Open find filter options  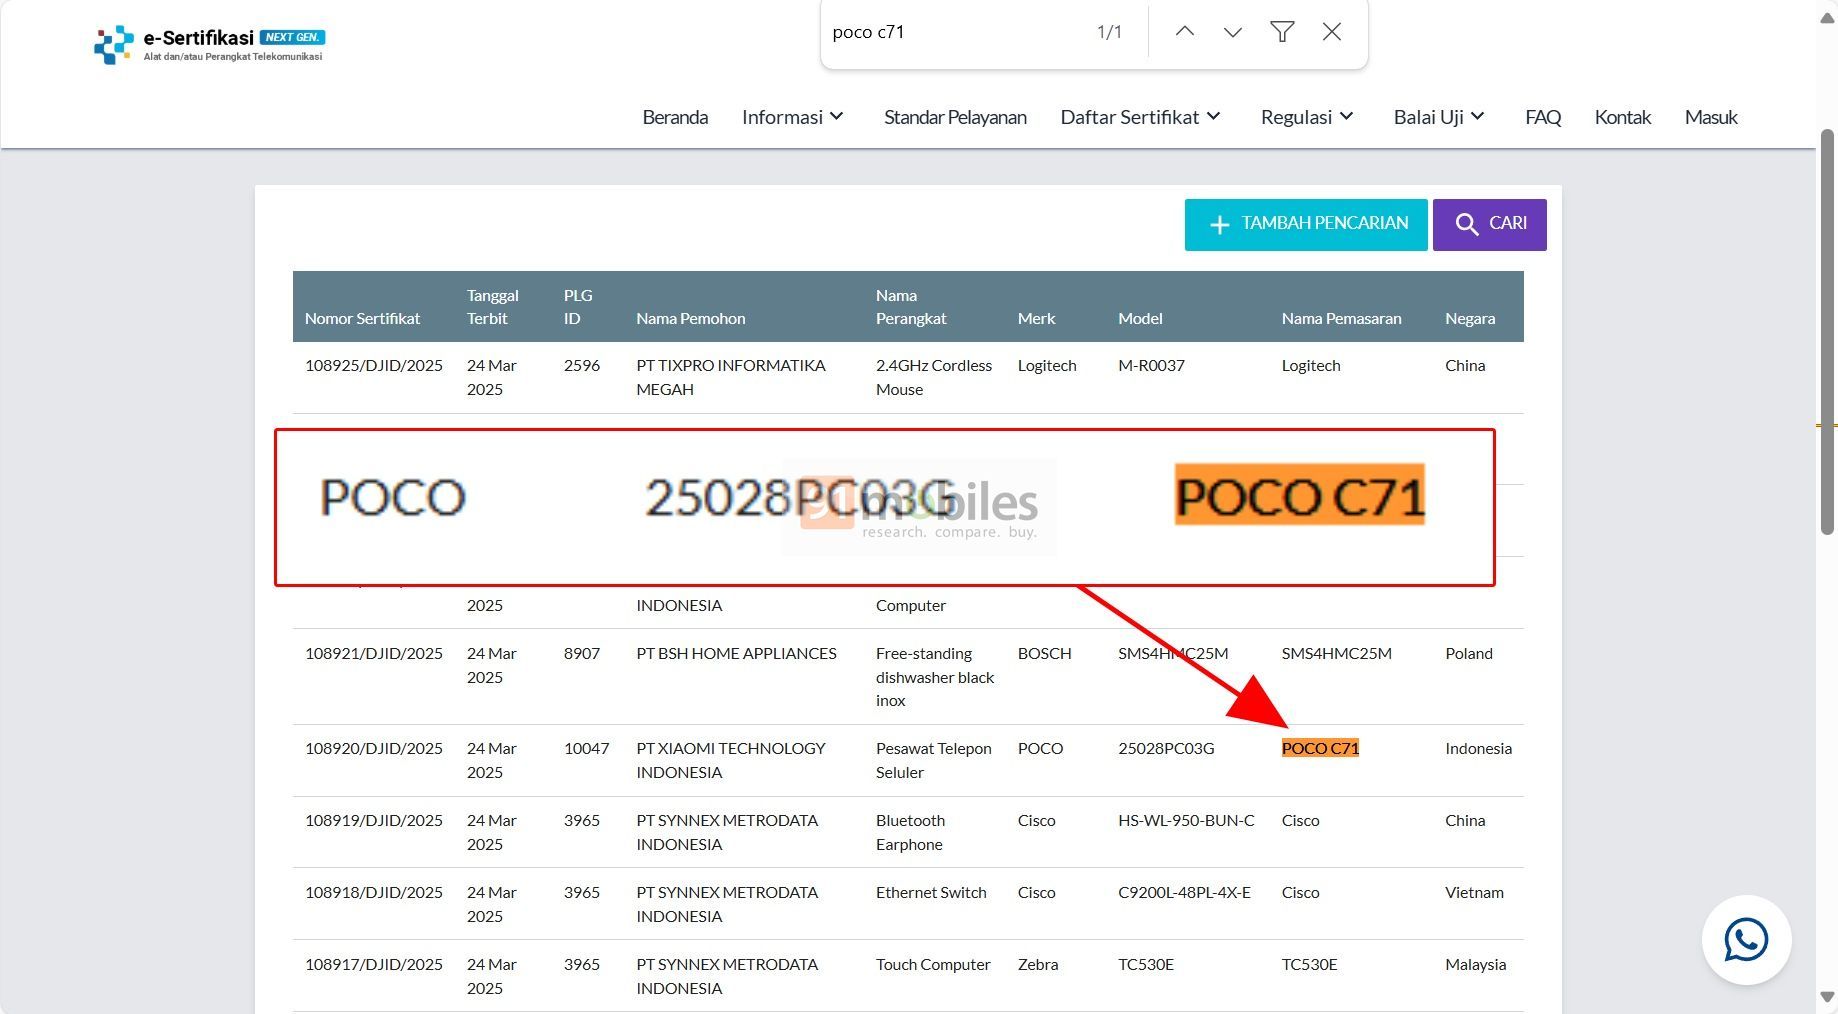pyautogui.click(x=1282, y=32)
